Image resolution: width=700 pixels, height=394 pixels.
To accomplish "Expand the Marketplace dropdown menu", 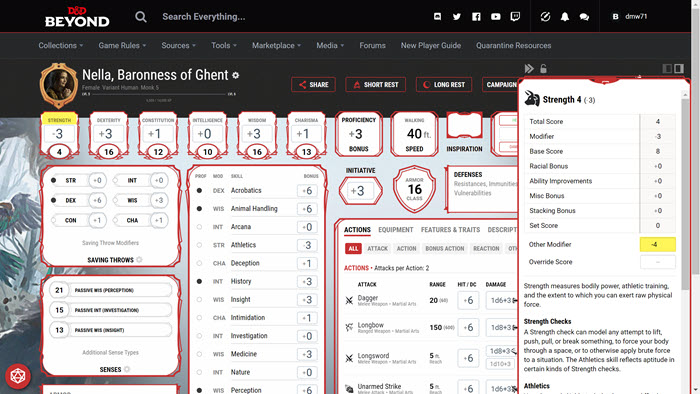I will [276, 46].
